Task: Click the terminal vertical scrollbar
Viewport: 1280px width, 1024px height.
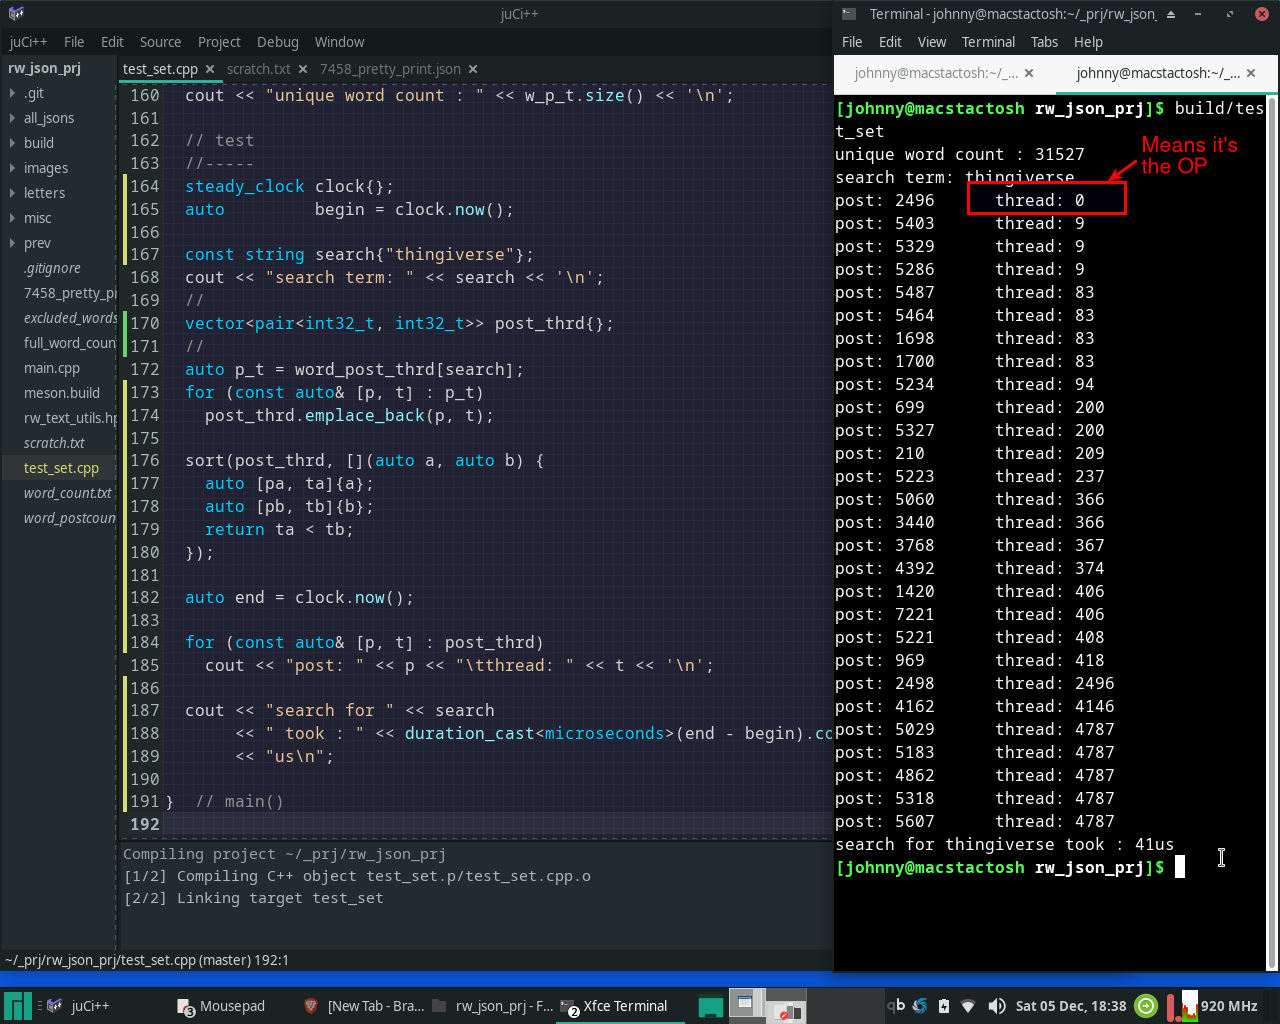Action: pos(1272,530)
